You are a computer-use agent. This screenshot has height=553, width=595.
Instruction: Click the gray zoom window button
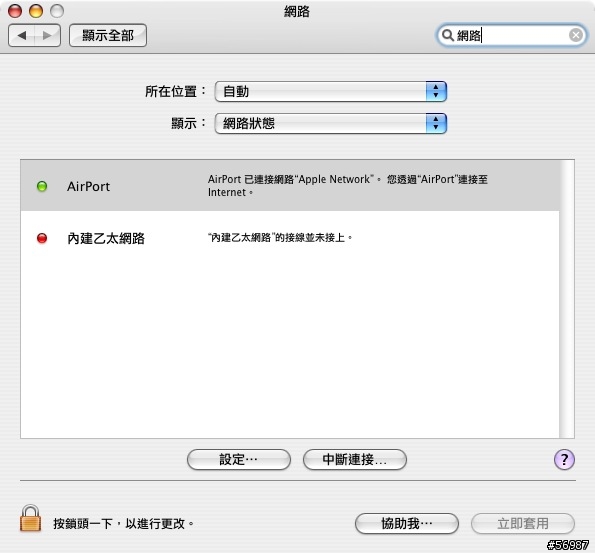(x=57, y=11)
